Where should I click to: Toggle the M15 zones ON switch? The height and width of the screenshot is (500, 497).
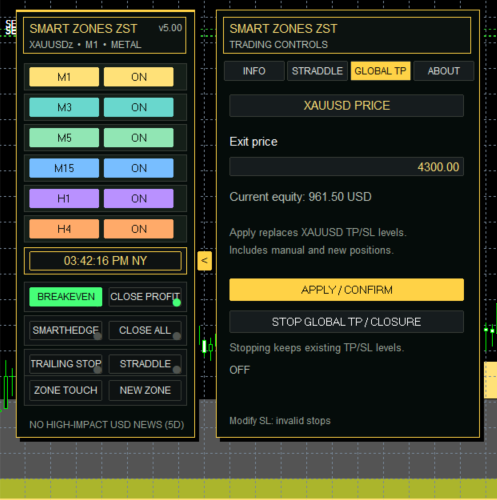[x=139, y=168]
